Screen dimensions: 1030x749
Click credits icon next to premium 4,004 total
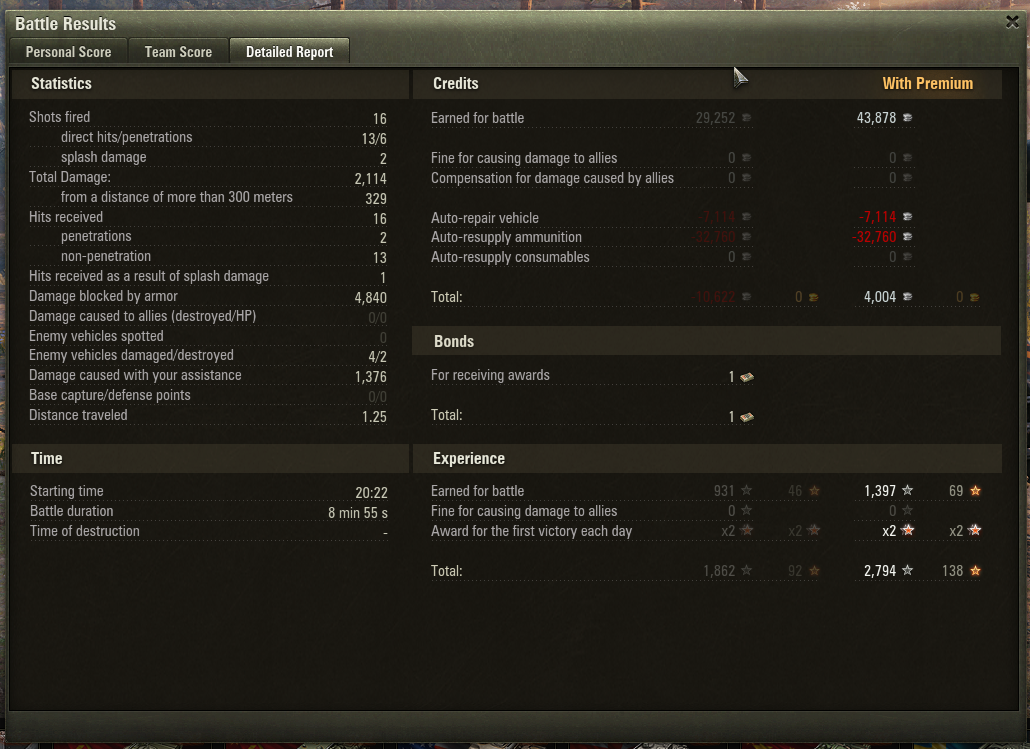click(907, 297)
